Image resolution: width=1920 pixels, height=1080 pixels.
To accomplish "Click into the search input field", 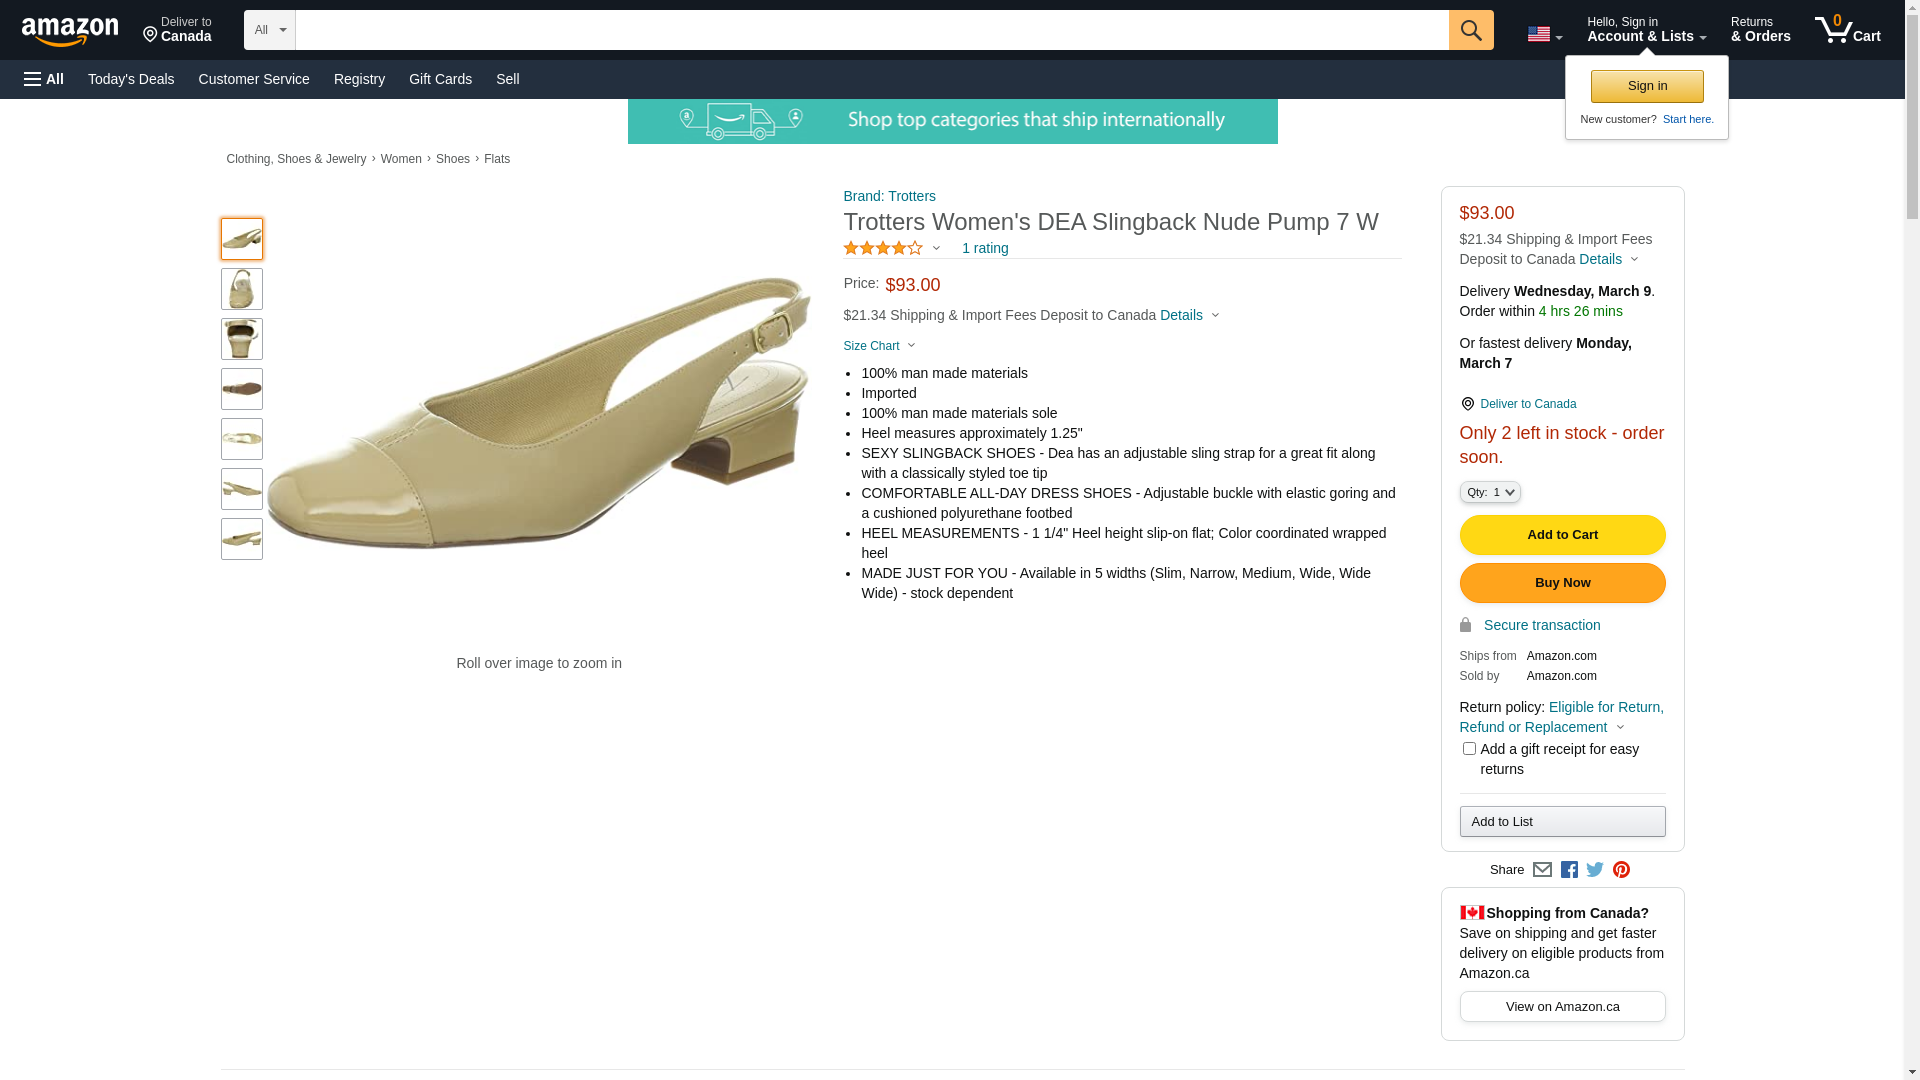I will click(871, 30).
